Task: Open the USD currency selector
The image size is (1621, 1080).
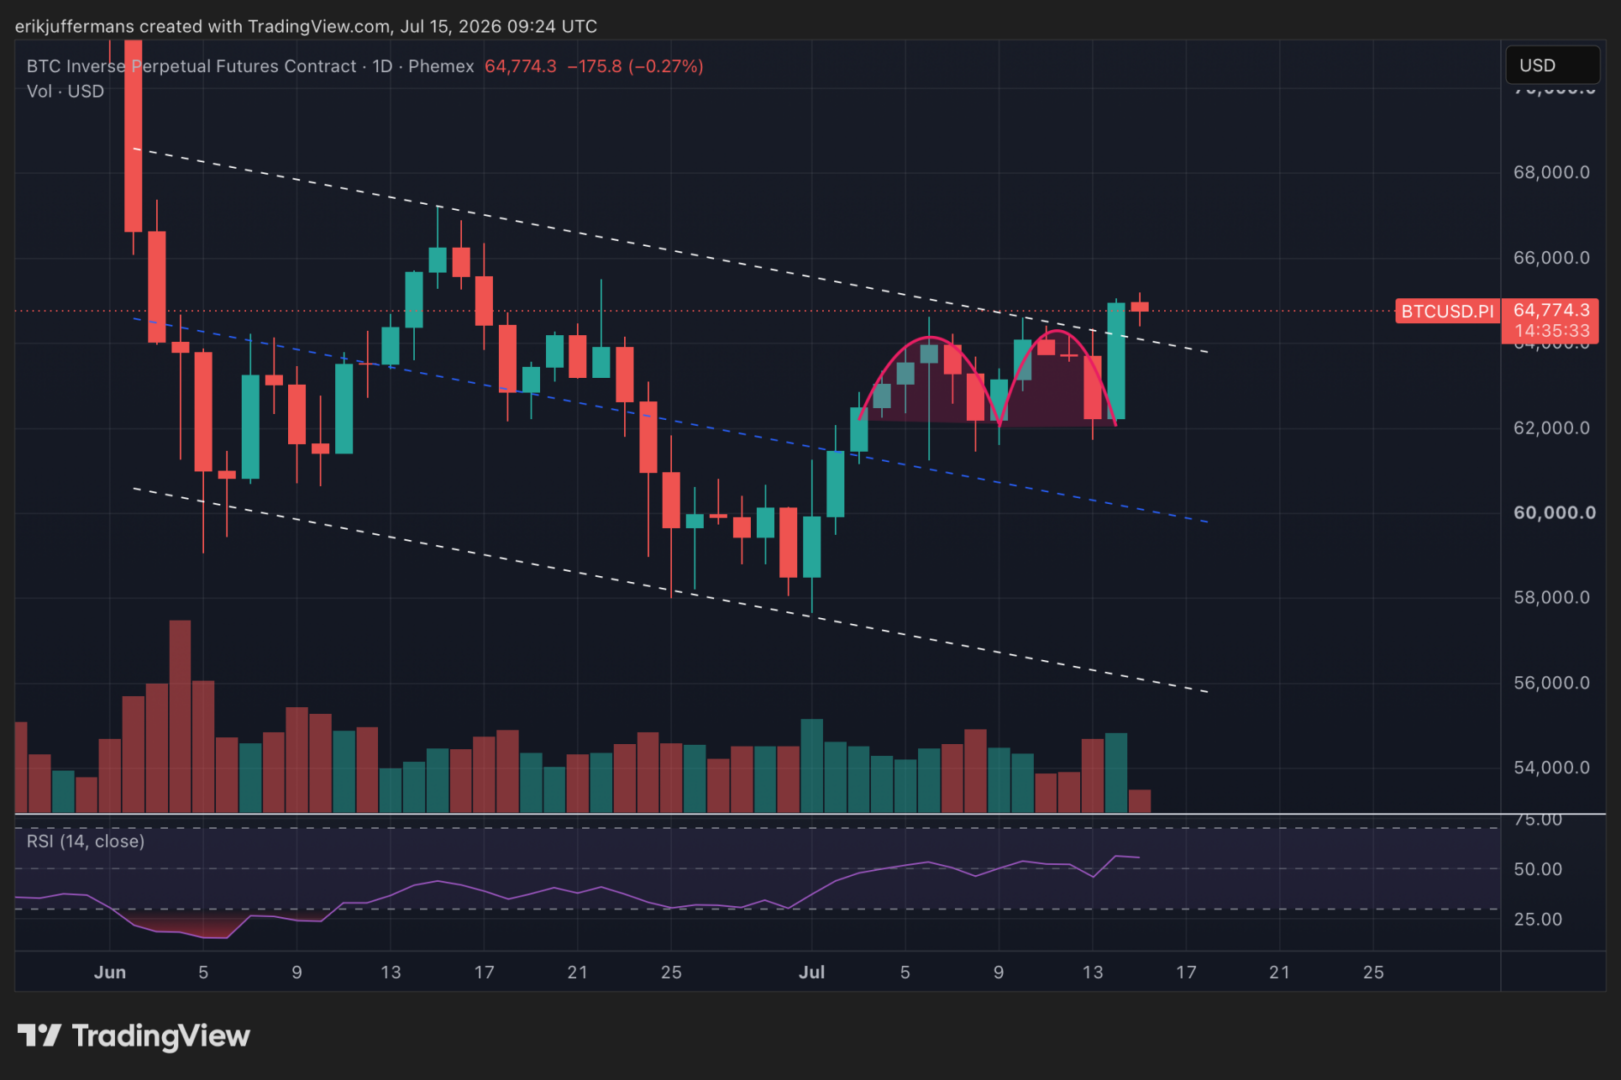Action: coord(1552,65)
